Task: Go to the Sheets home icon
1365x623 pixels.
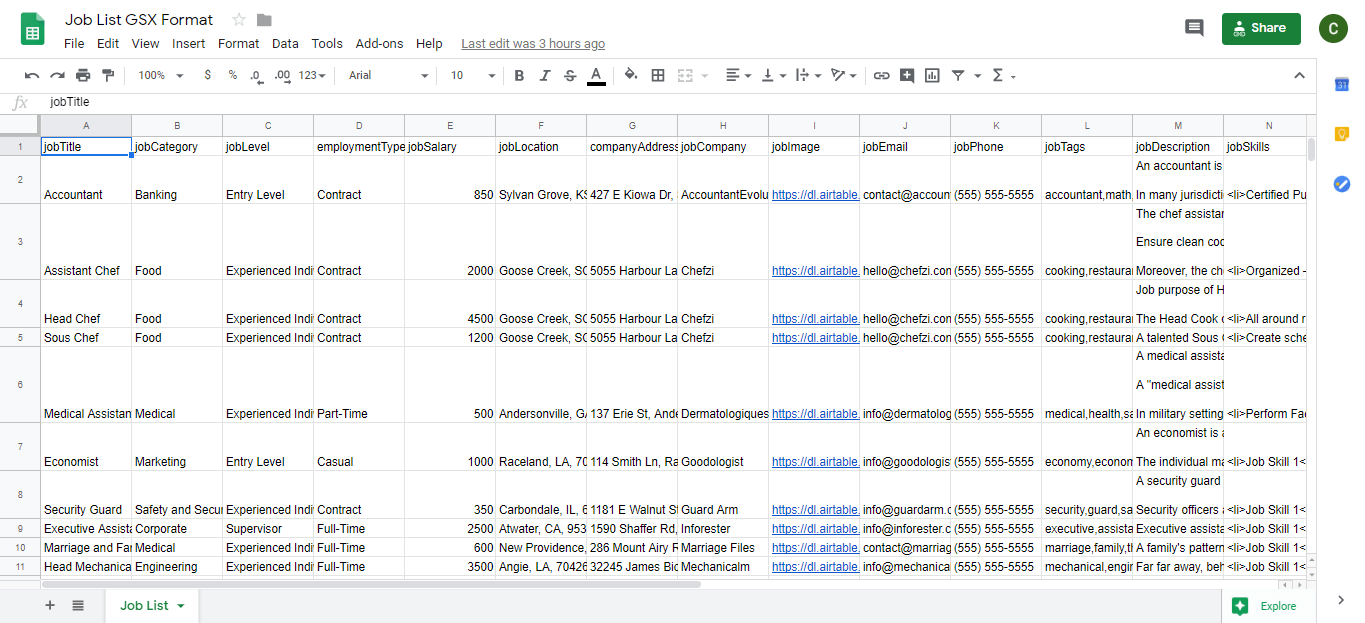Action: [x=33, y=29]
